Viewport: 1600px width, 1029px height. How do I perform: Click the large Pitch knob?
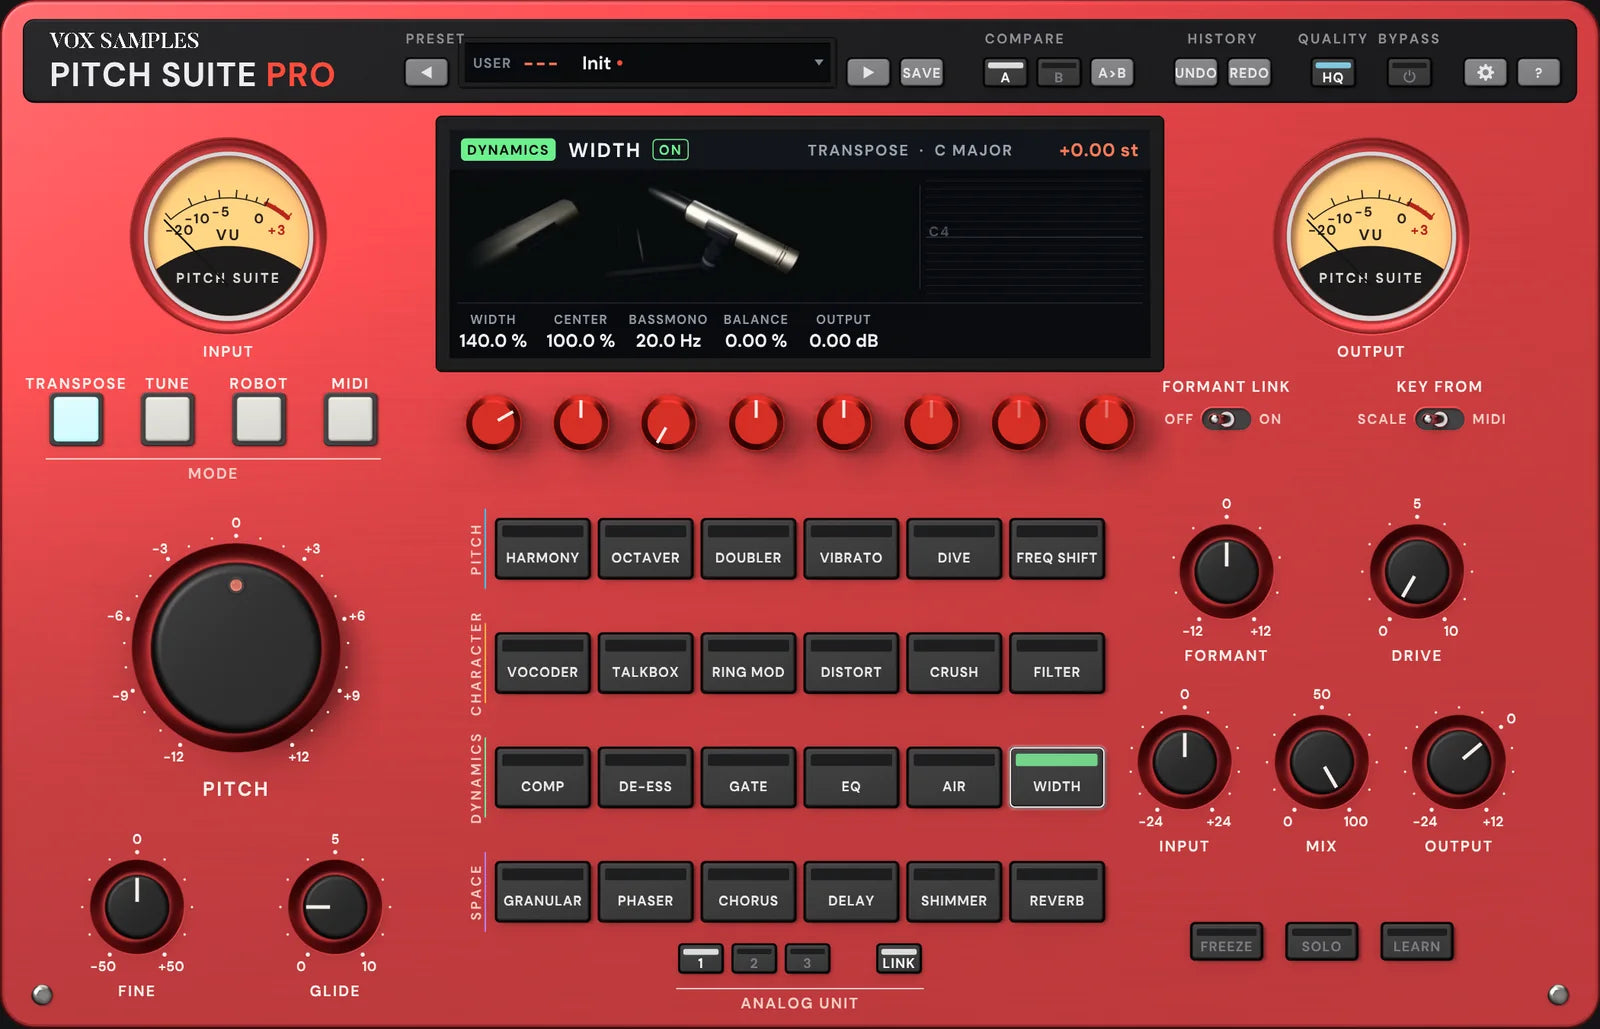236,648
